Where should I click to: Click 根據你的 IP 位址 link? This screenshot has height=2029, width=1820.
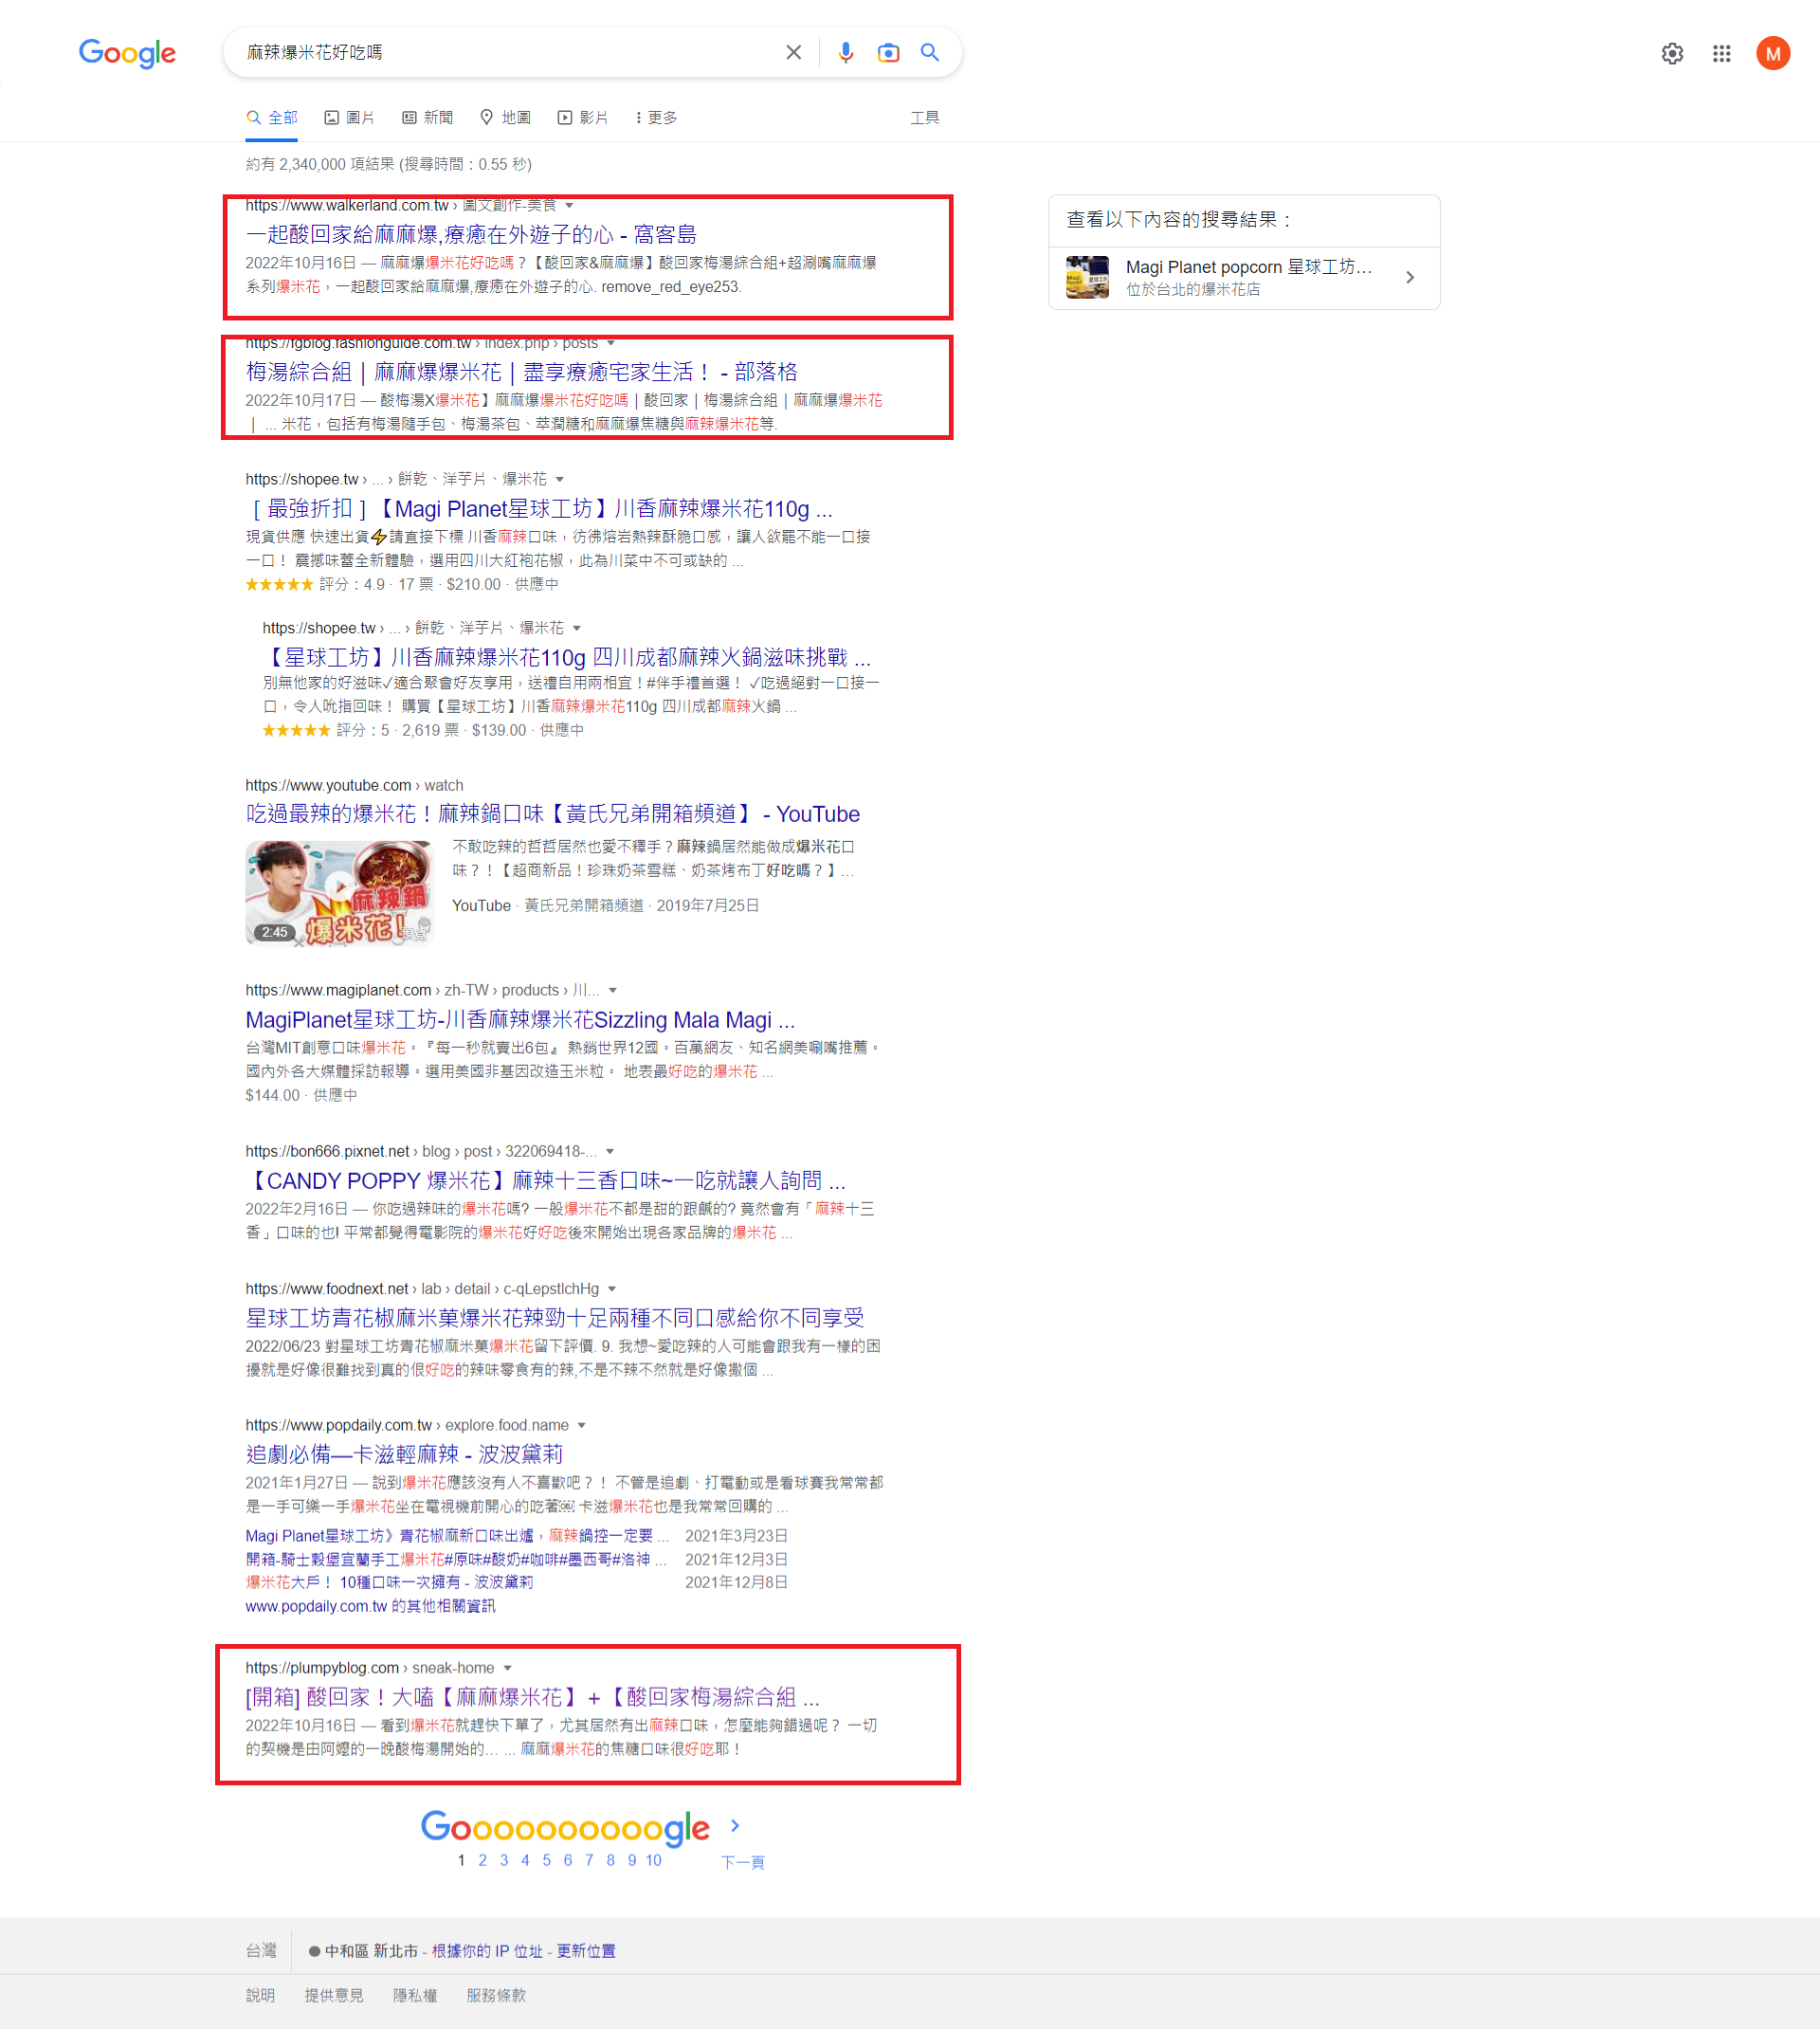click(487, 1951)
